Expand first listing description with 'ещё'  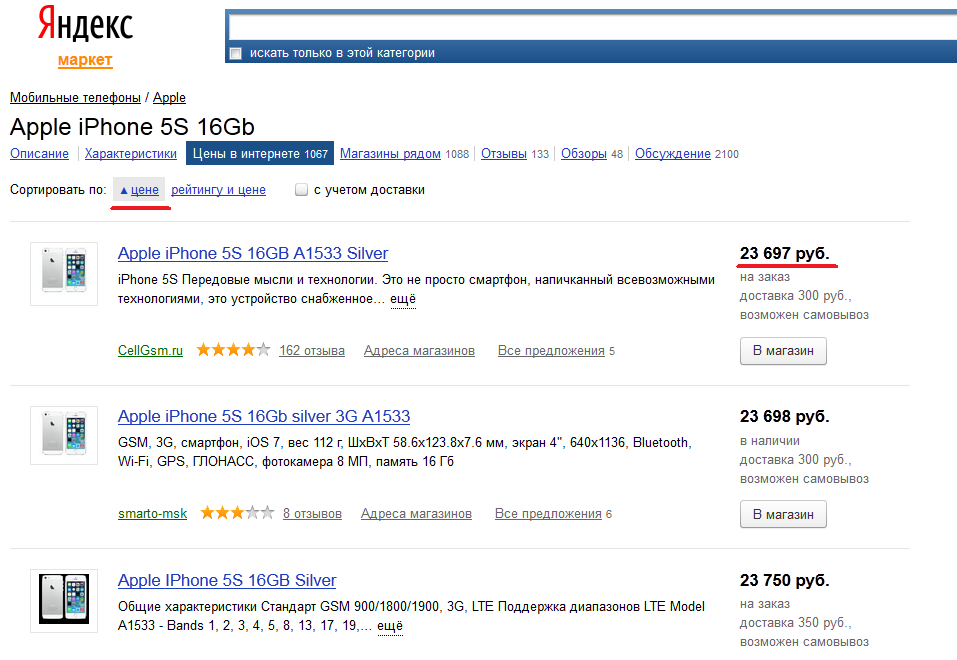pos(403,299)
